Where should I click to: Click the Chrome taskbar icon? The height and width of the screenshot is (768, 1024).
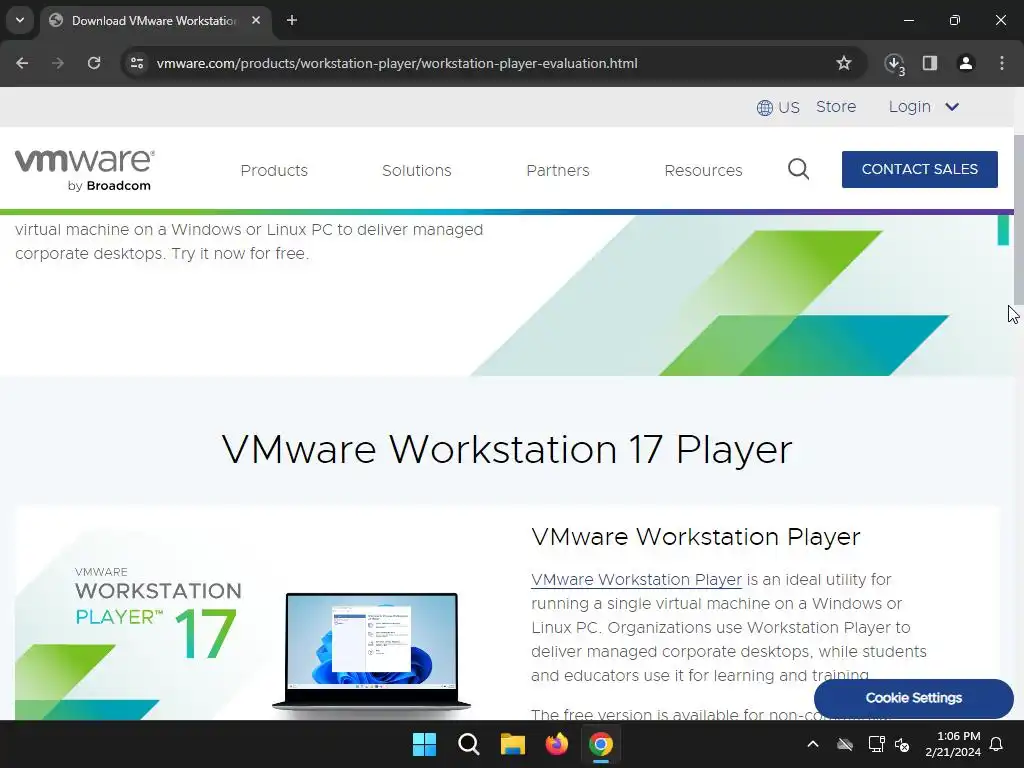click(601, 744)
